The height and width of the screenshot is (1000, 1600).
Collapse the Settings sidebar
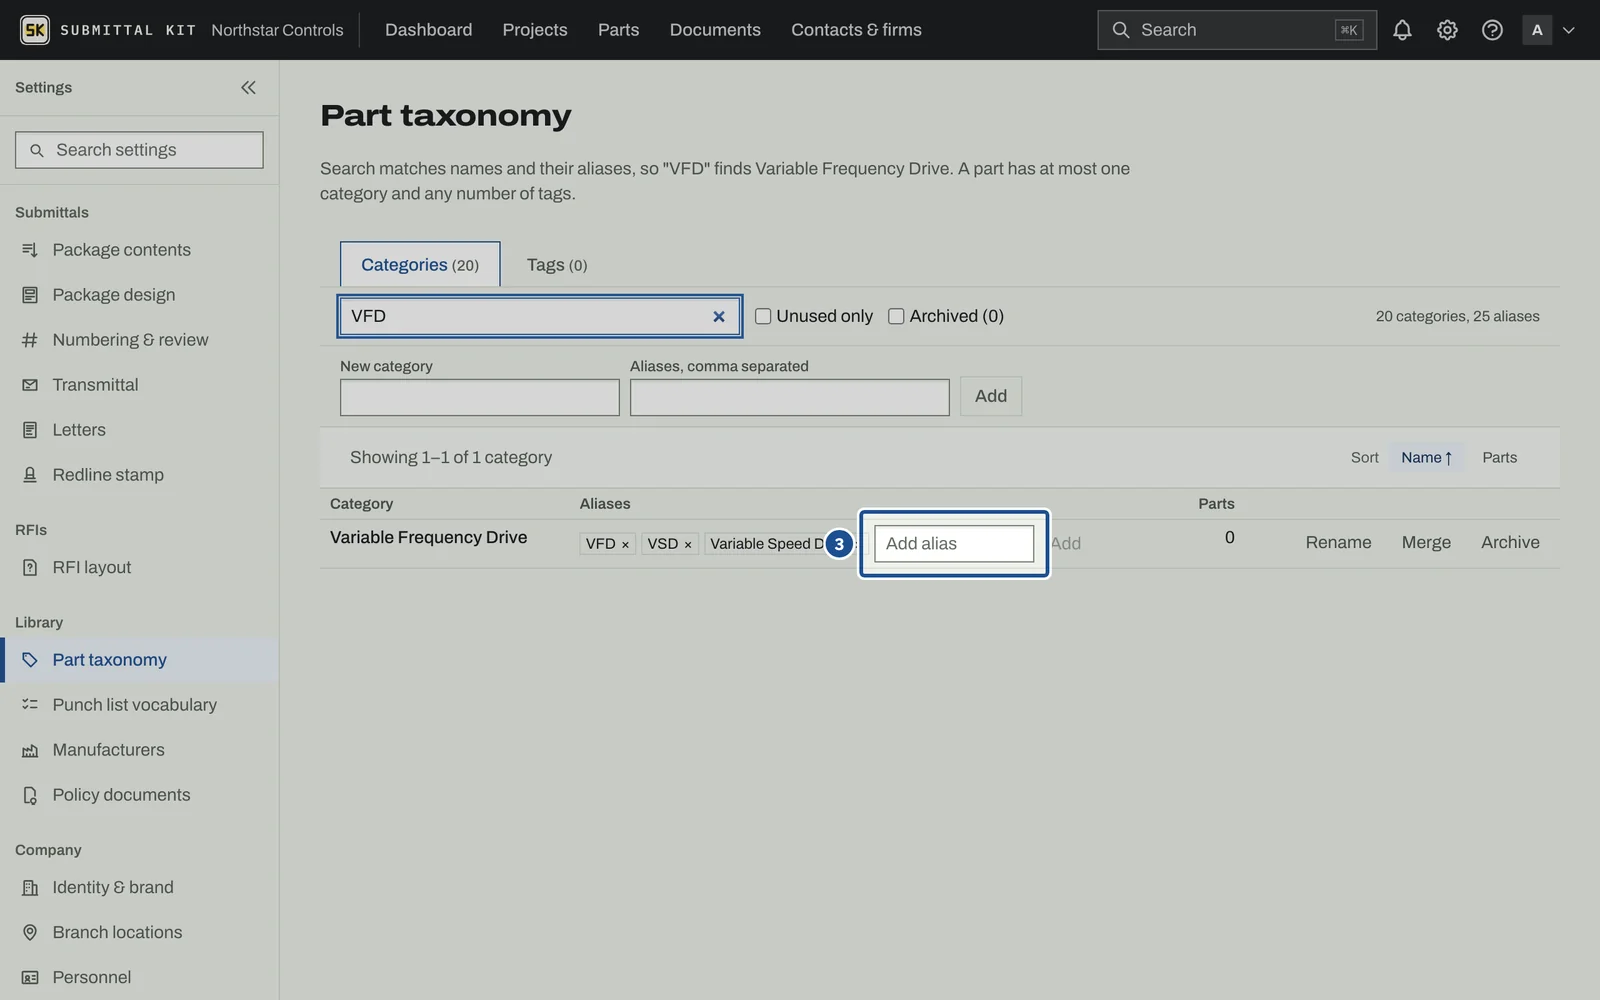tap(248, 88)
